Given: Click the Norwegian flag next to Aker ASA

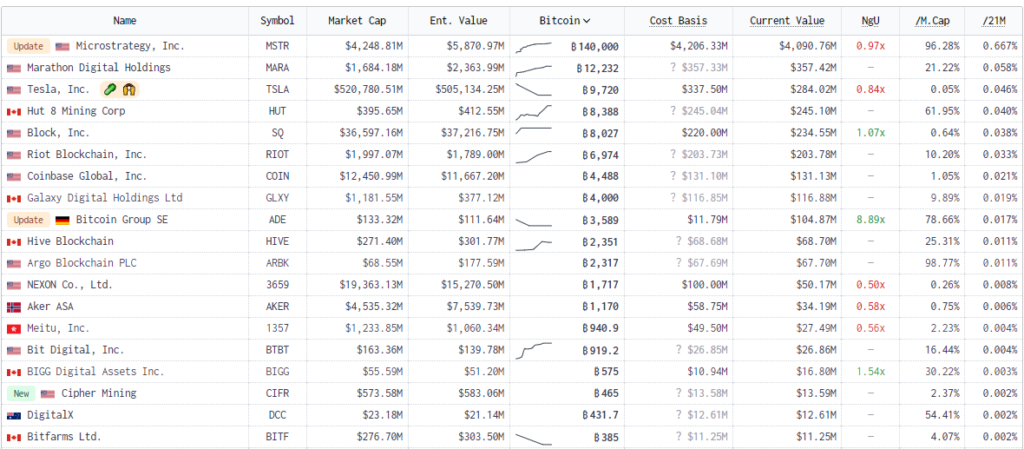Looking at the screenshot, I should pos(13,307).
